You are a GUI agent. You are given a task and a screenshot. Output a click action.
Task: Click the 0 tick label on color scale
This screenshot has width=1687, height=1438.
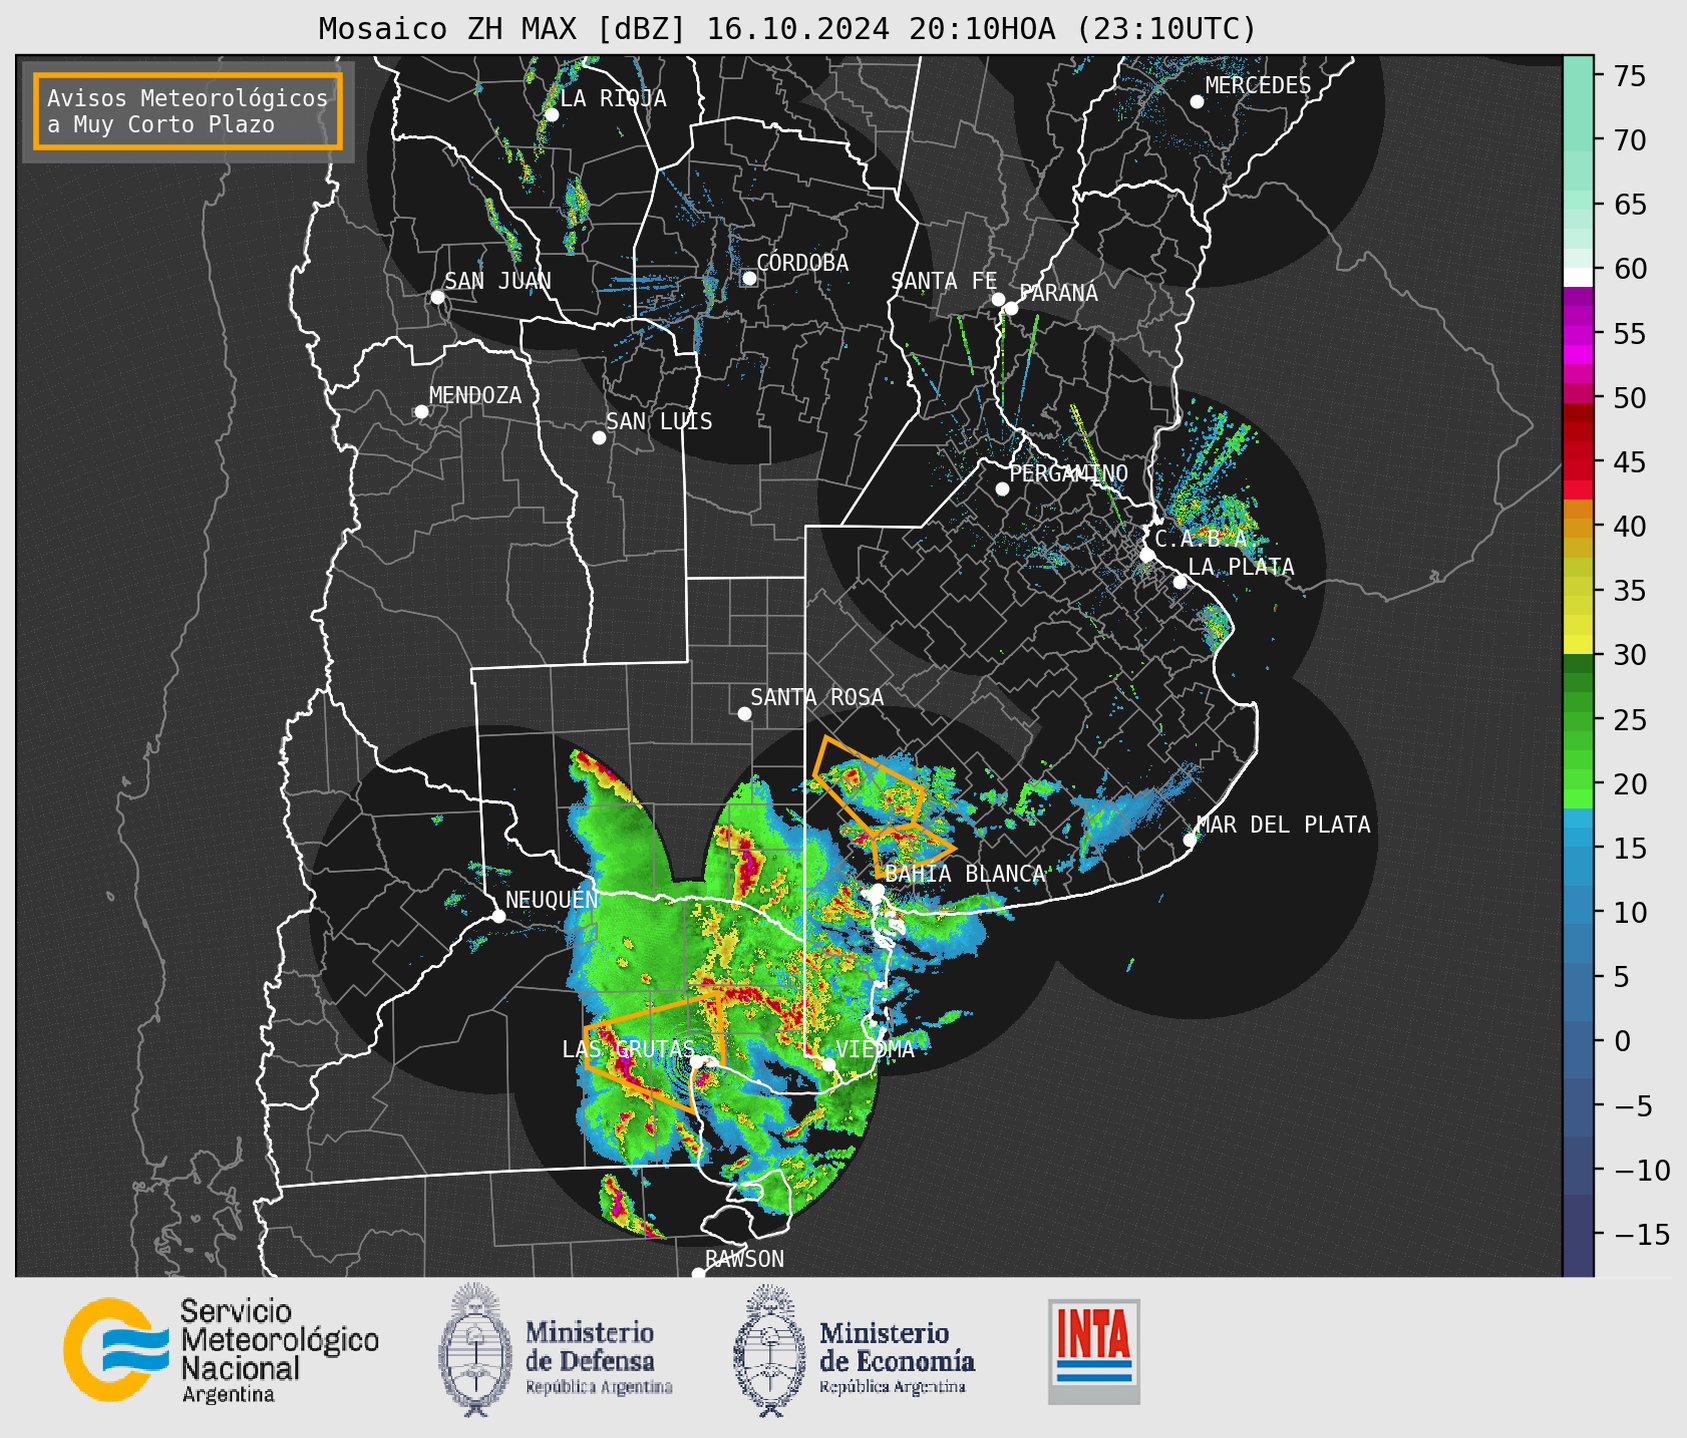click(1621, 1042)
